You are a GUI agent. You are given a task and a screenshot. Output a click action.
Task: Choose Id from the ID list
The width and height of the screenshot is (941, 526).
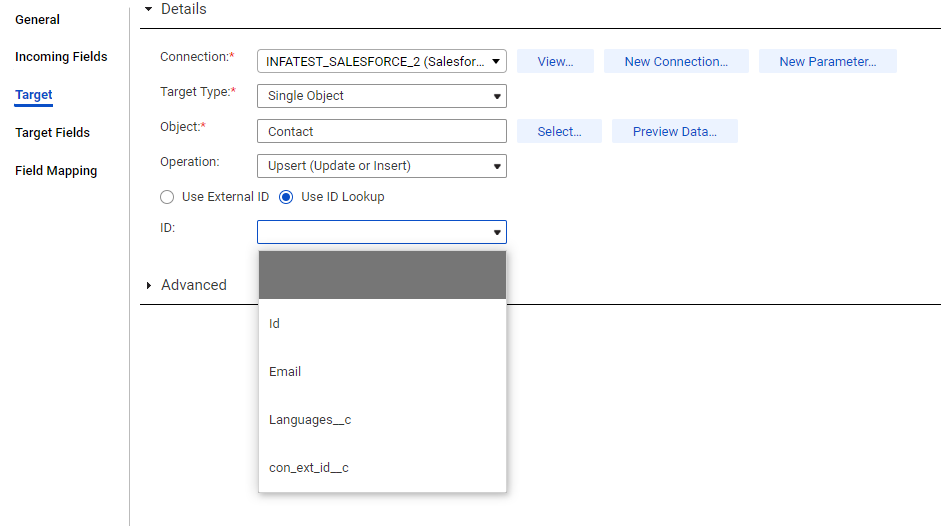[382, 324]
